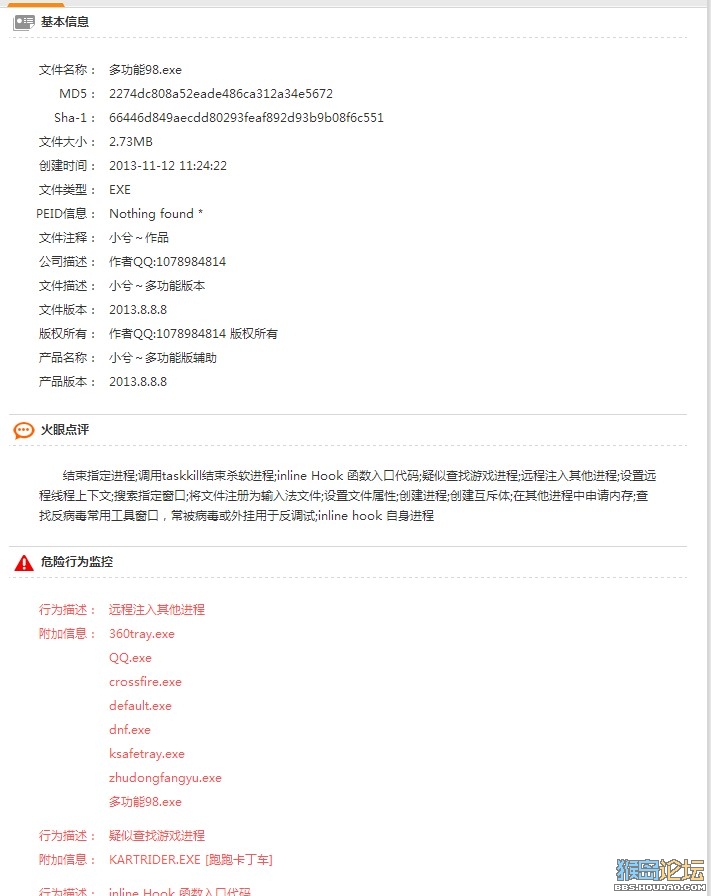The image size is (711, 896).
Task: Click the forum watermark logo
Action: tap(660, 874)
